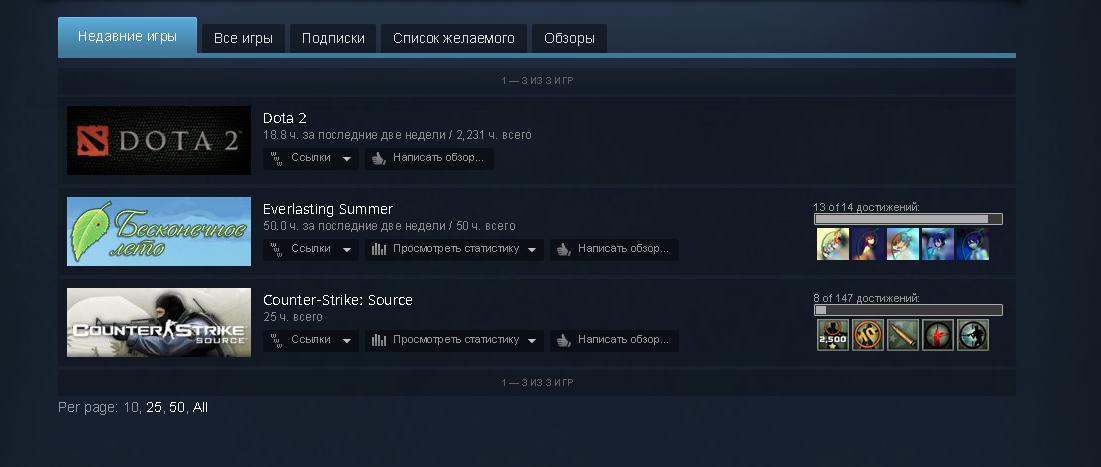1101x467 pixels.
Task: Click first Everlasting Summer achievement icon
Action: coord(833,244)
